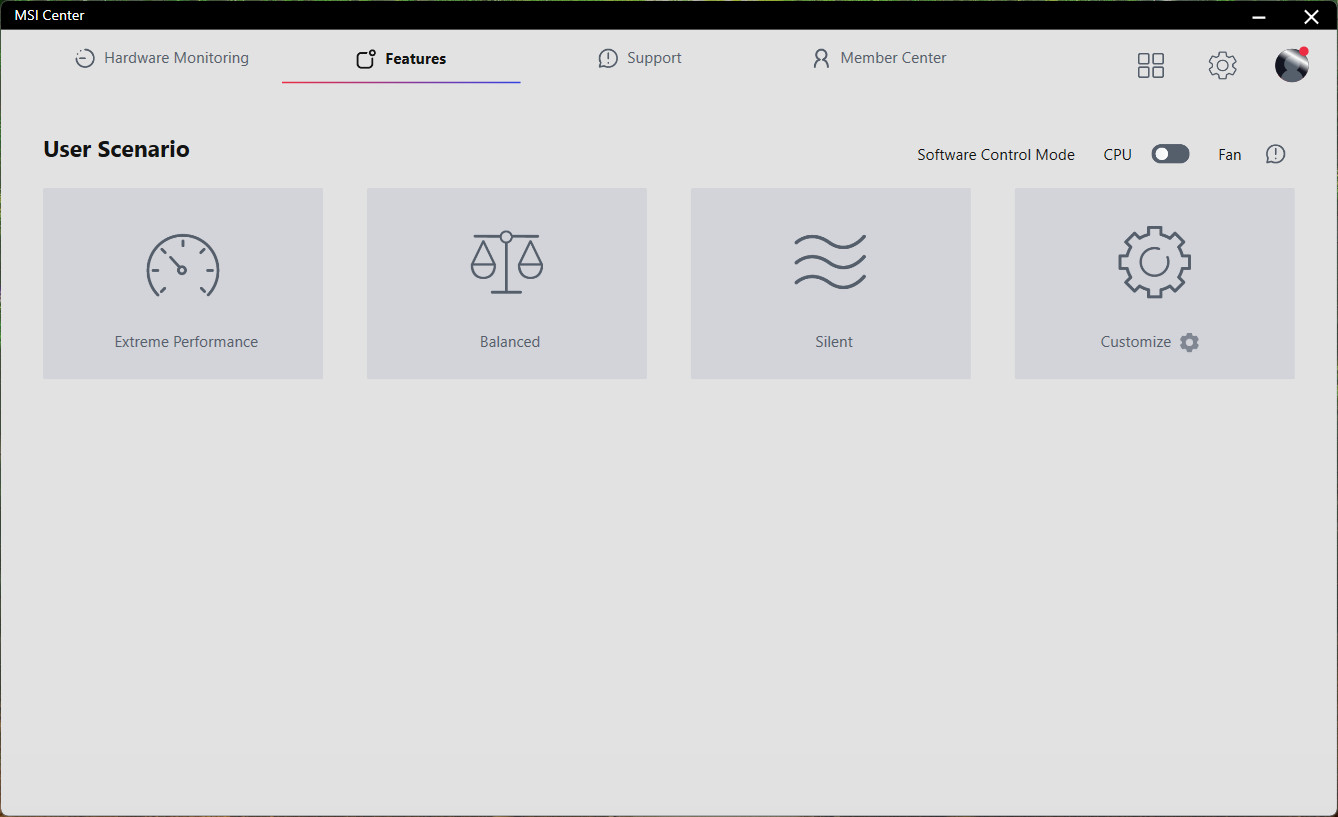The image size is (1338, 817).
Task: Select the Extreme Performance scenario
Action: tap(183, 283)
